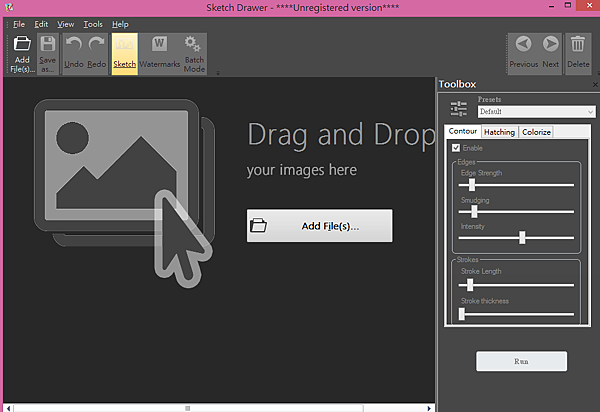
Task: Click the Add File(s) toolbar icon
Action: click(x=22, y=47)
